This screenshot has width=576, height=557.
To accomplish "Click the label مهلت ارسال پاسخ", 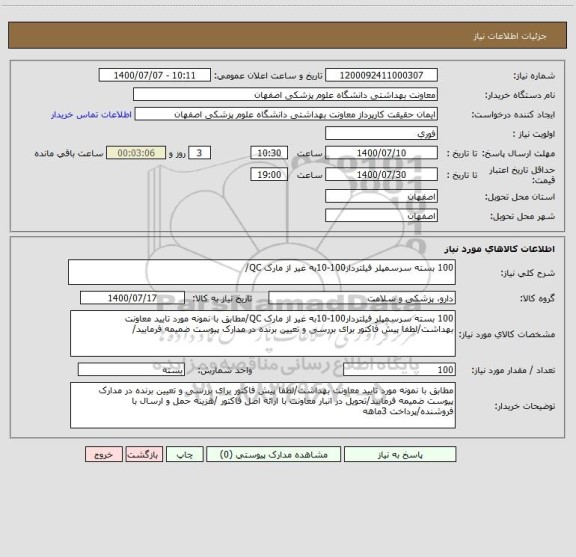I will click(518, 153).
